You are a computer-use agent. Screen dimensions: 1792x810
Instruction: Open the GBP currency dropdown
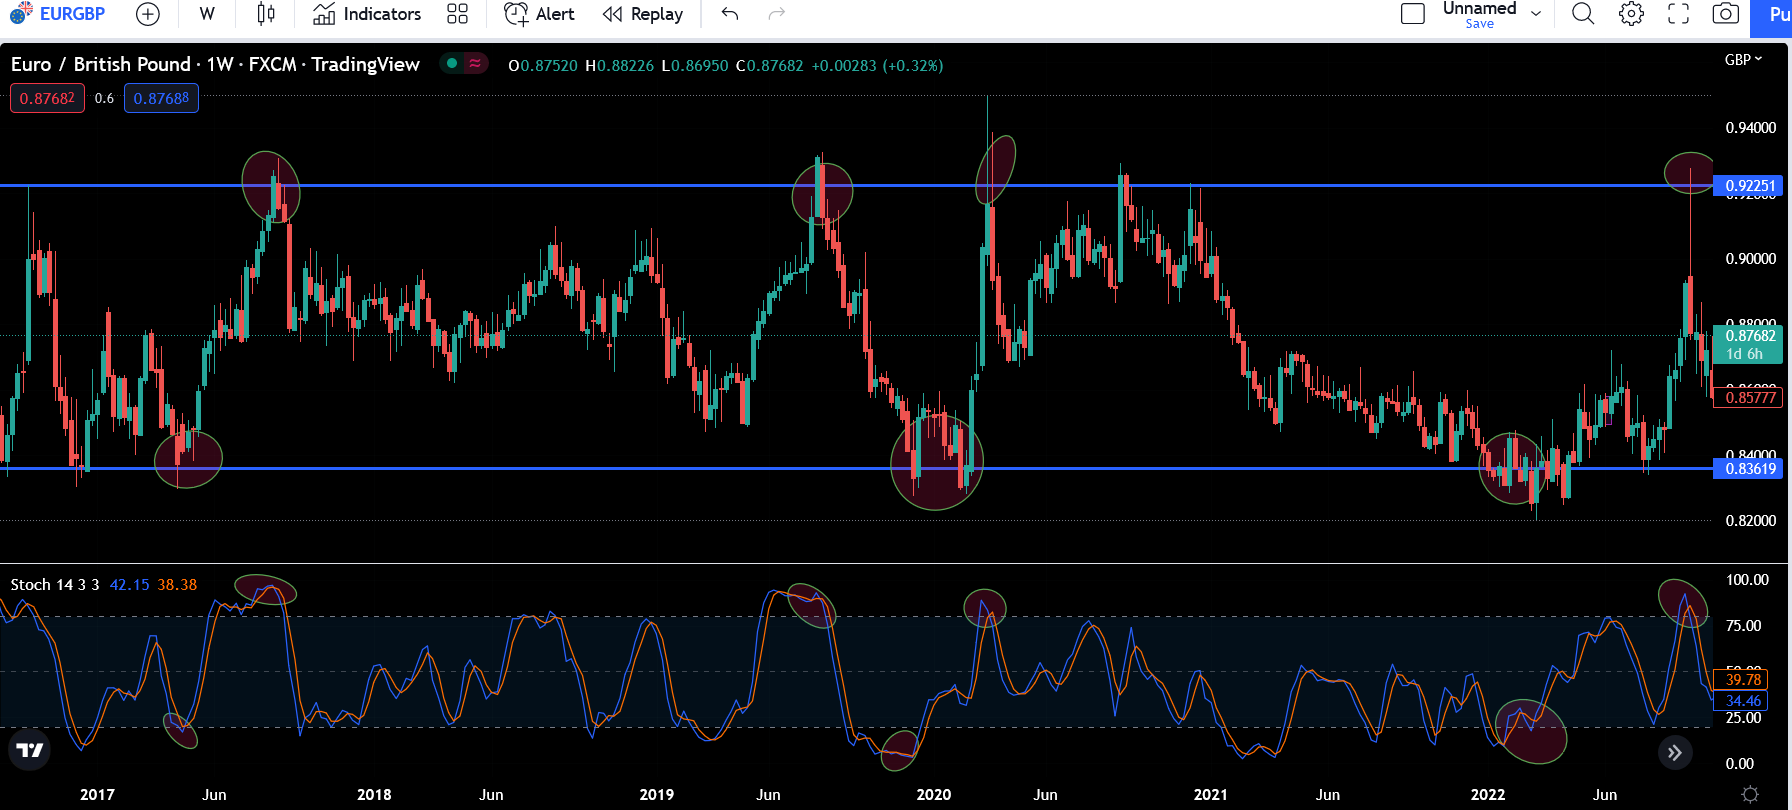(x=1743, y=60)
